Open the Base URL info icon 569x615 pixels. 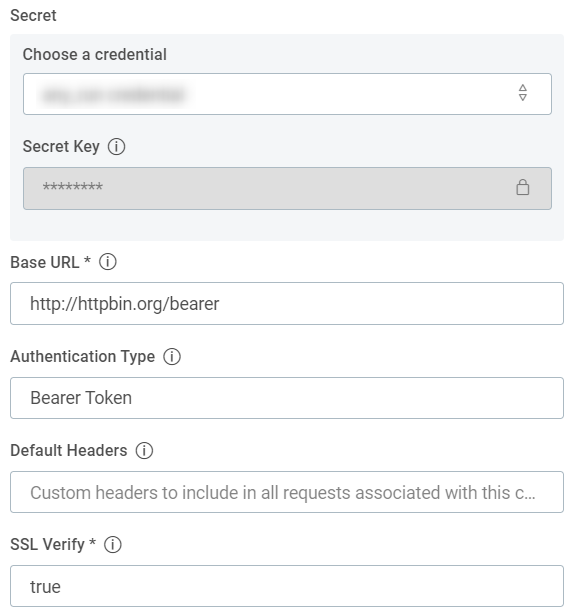tap(107, 262)
